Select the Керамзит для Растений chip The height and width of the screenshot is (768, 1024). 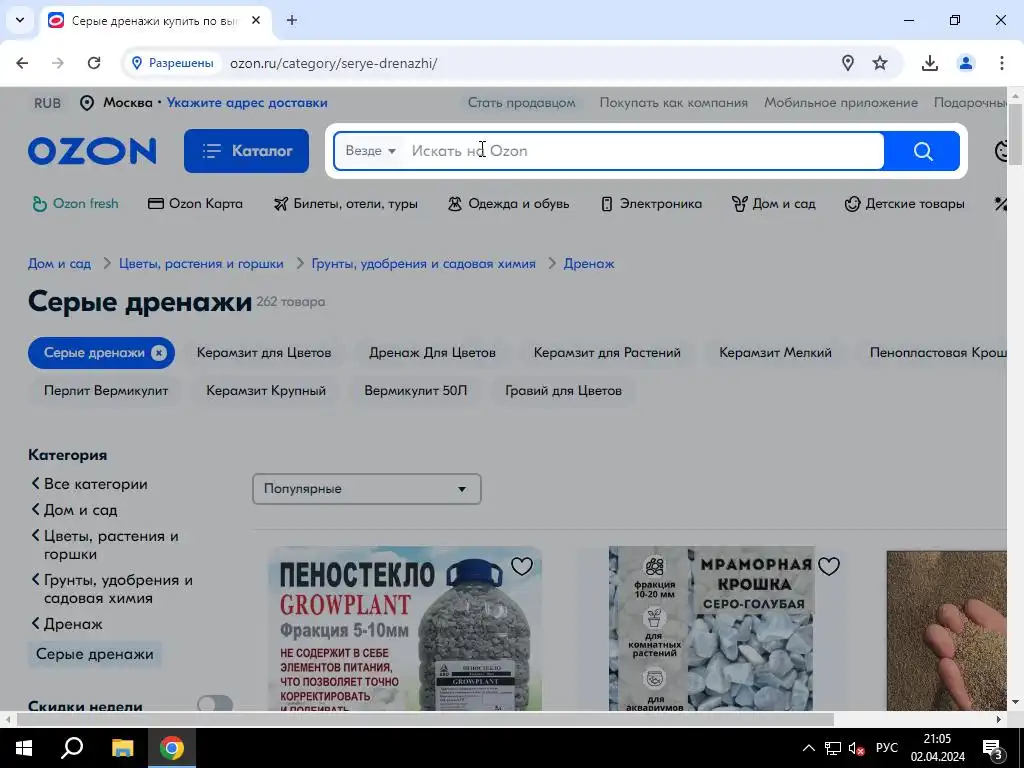click(607, 353)
